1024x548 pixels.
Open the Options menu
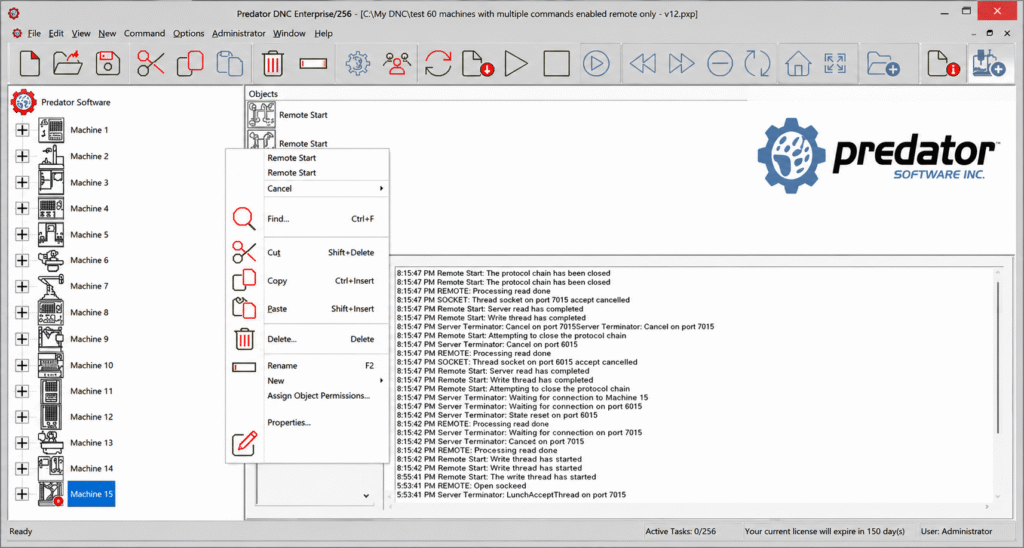coord(188,33)
